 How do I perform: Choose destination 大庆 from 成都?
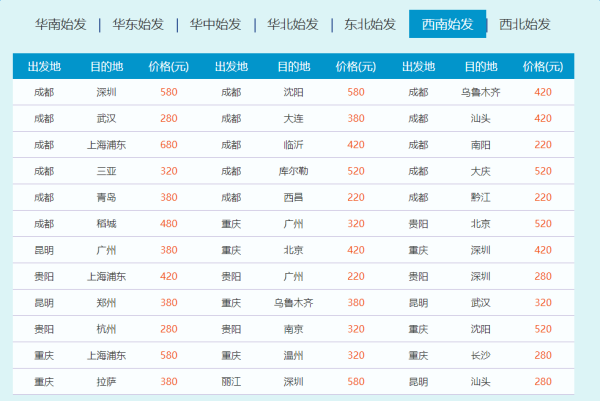(481, 171)
